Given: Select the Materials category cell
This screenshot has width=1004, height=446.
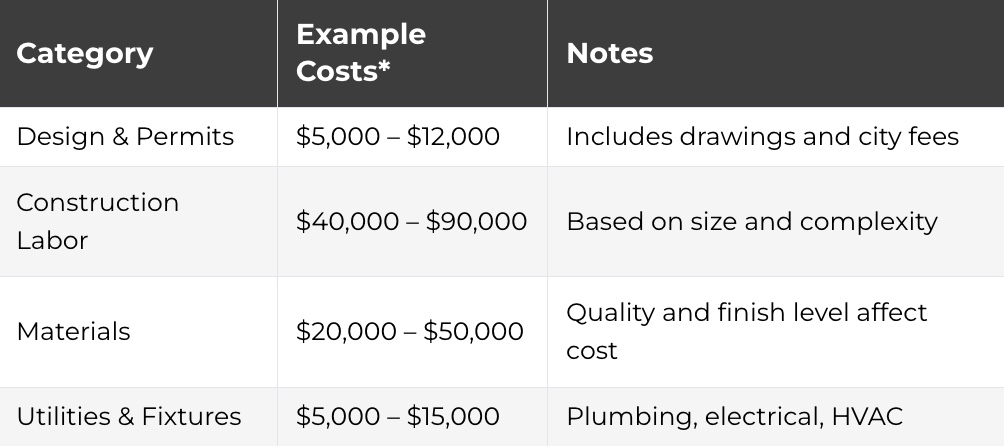Looking at the screenshot, I should 73,331.
